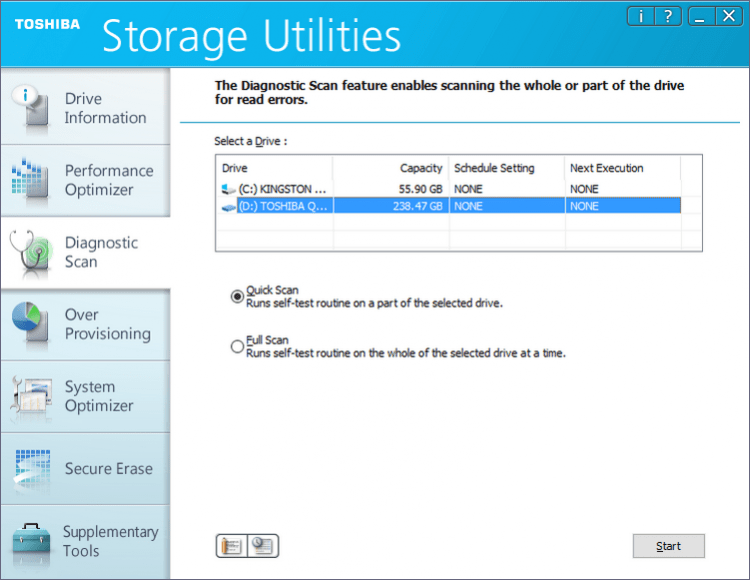Click the info 'i' button in title bar
The height and width of the screenshot is (580, 750).
(640, 17)
